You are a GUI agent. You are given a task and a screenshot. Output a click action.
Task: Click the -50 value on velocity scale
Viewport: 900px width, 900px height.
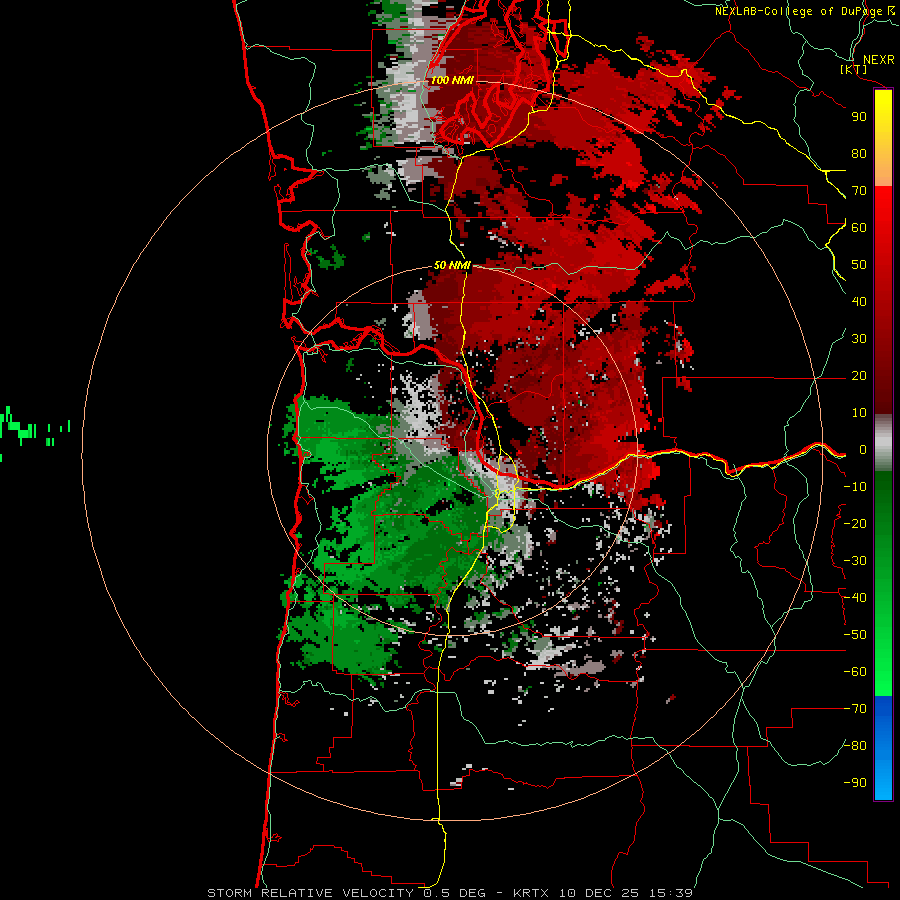coord(855,635)
